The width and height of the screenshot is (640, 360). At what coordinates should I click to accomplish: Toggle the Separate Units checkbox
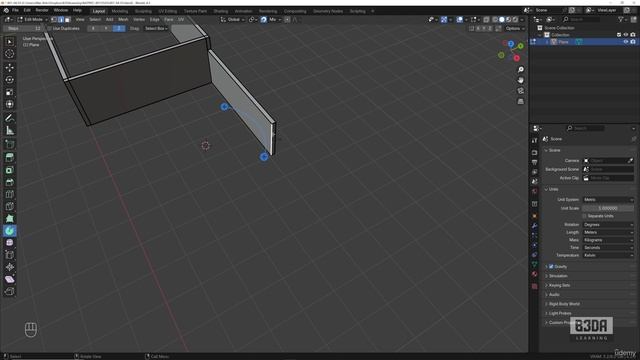pyautogui.click(x=584, y=216)
